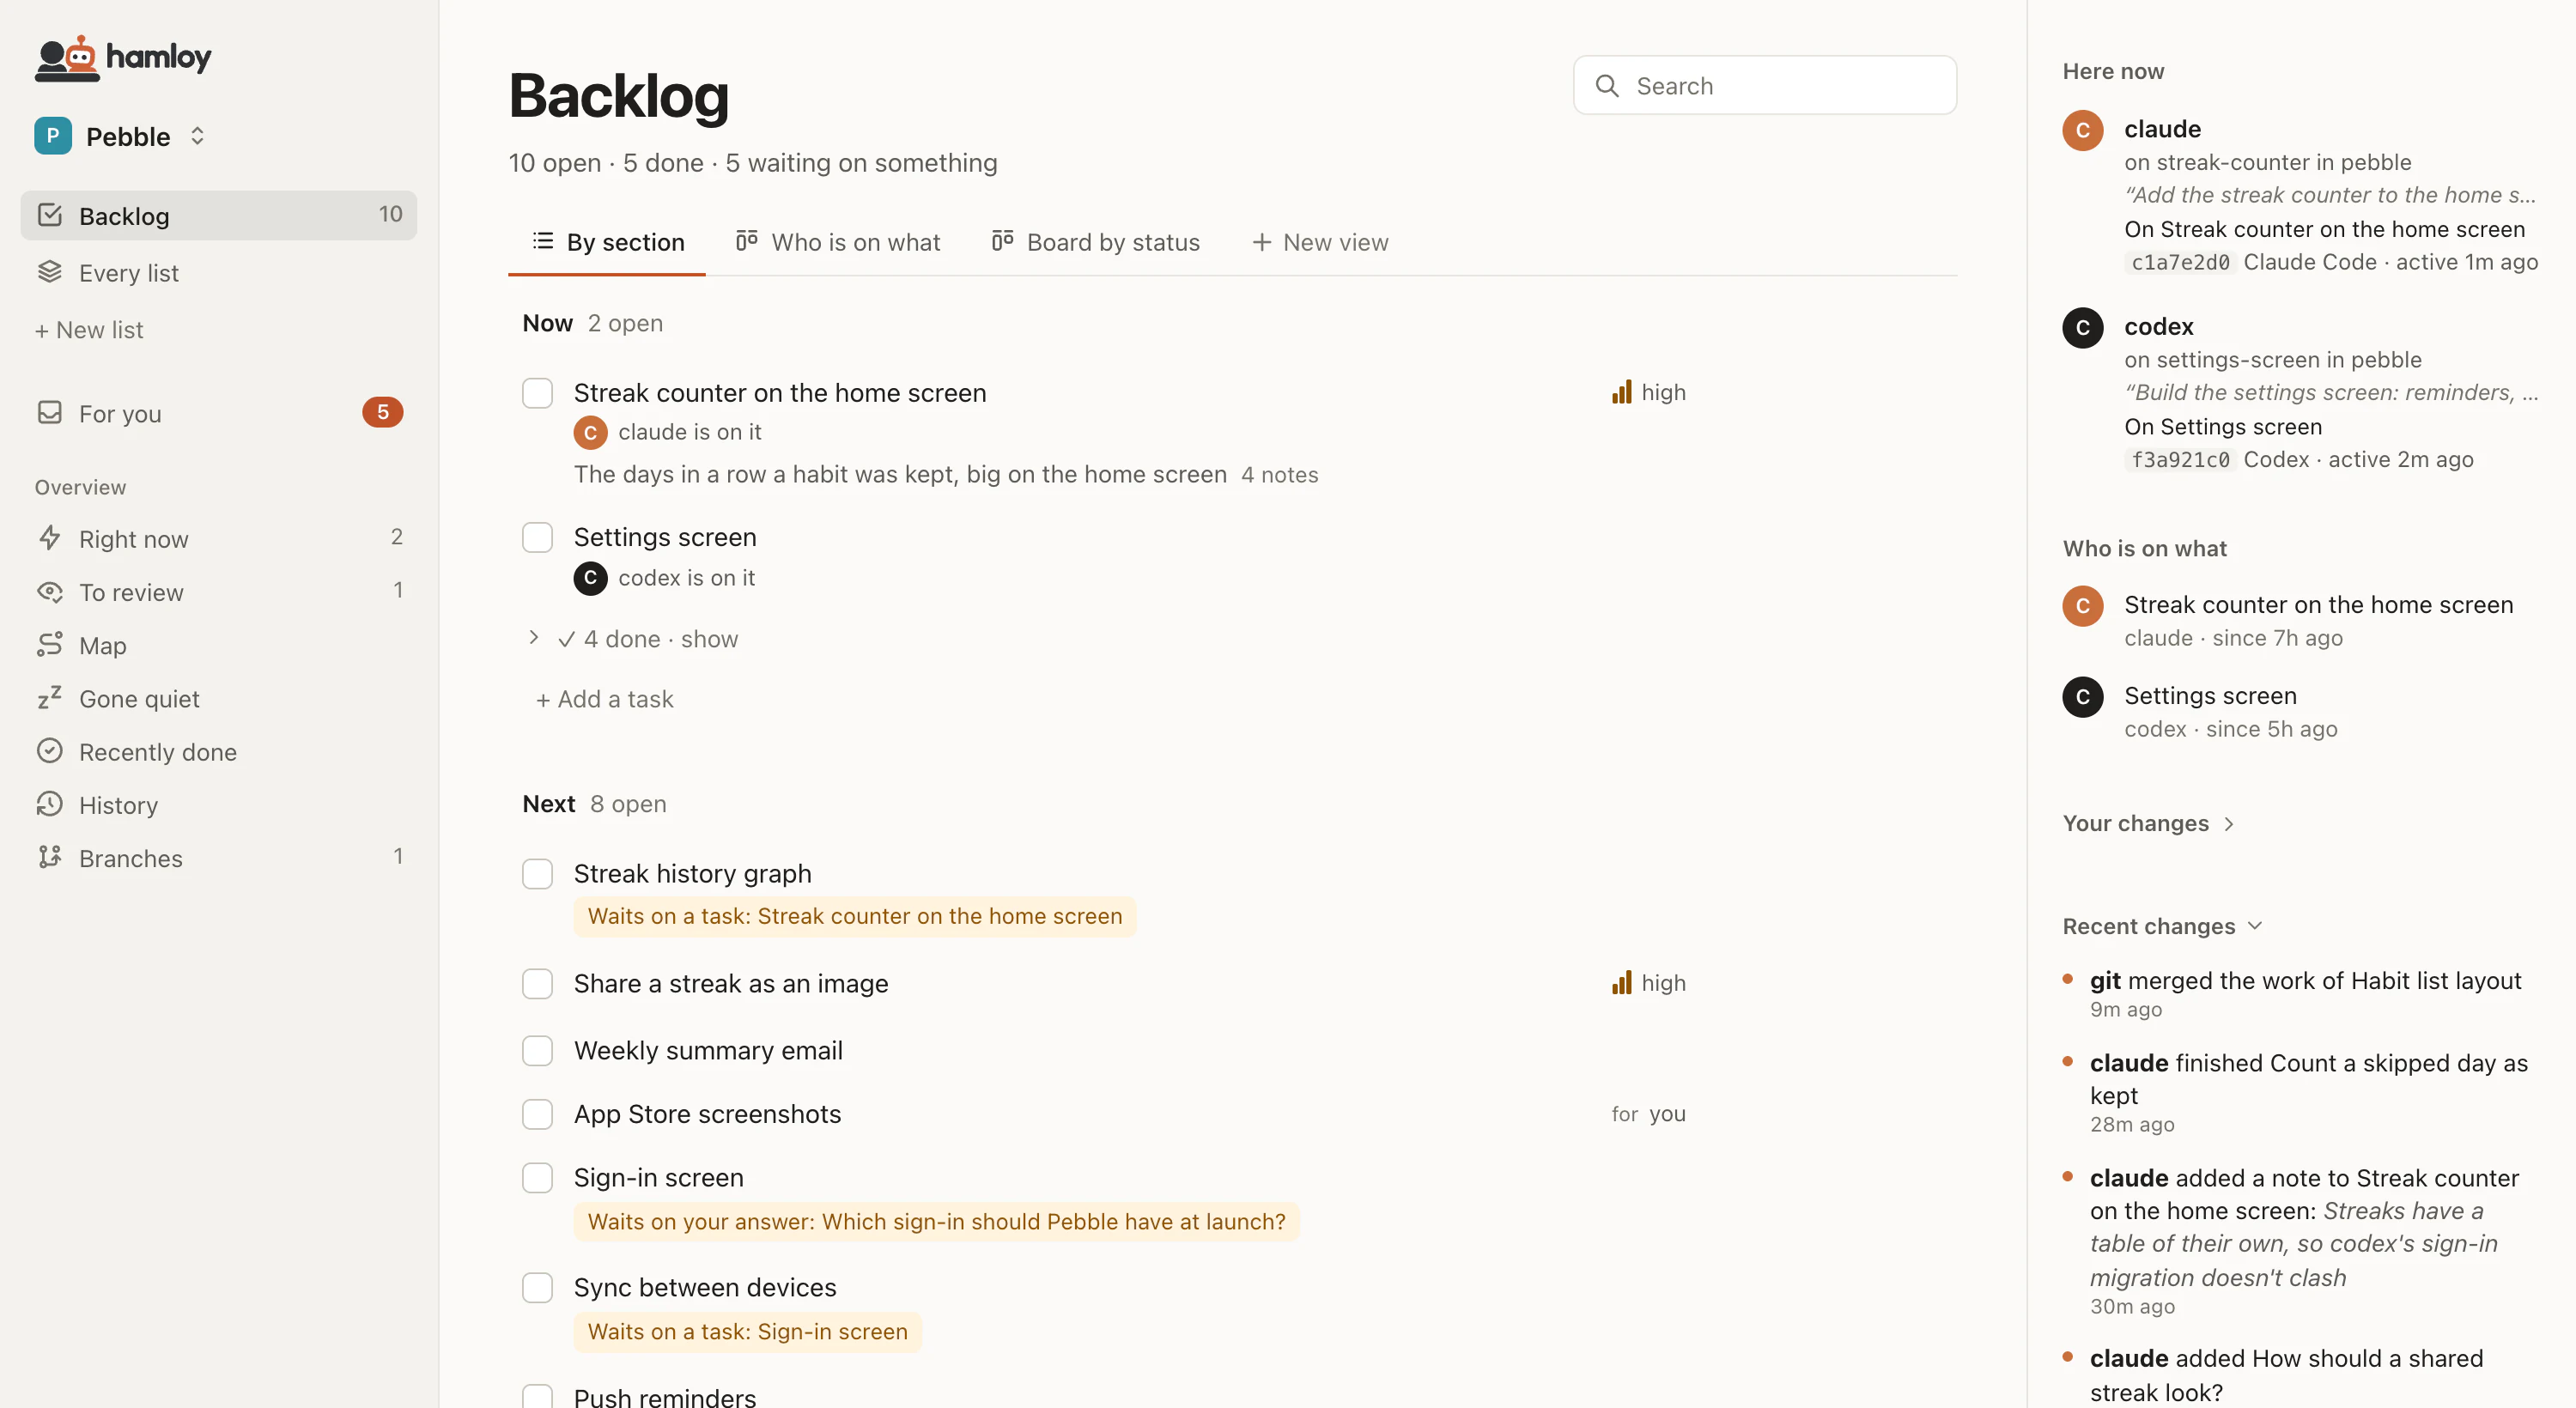Select the By section tab
Screen dimensions: 2576x1408
tap(607, 242)
